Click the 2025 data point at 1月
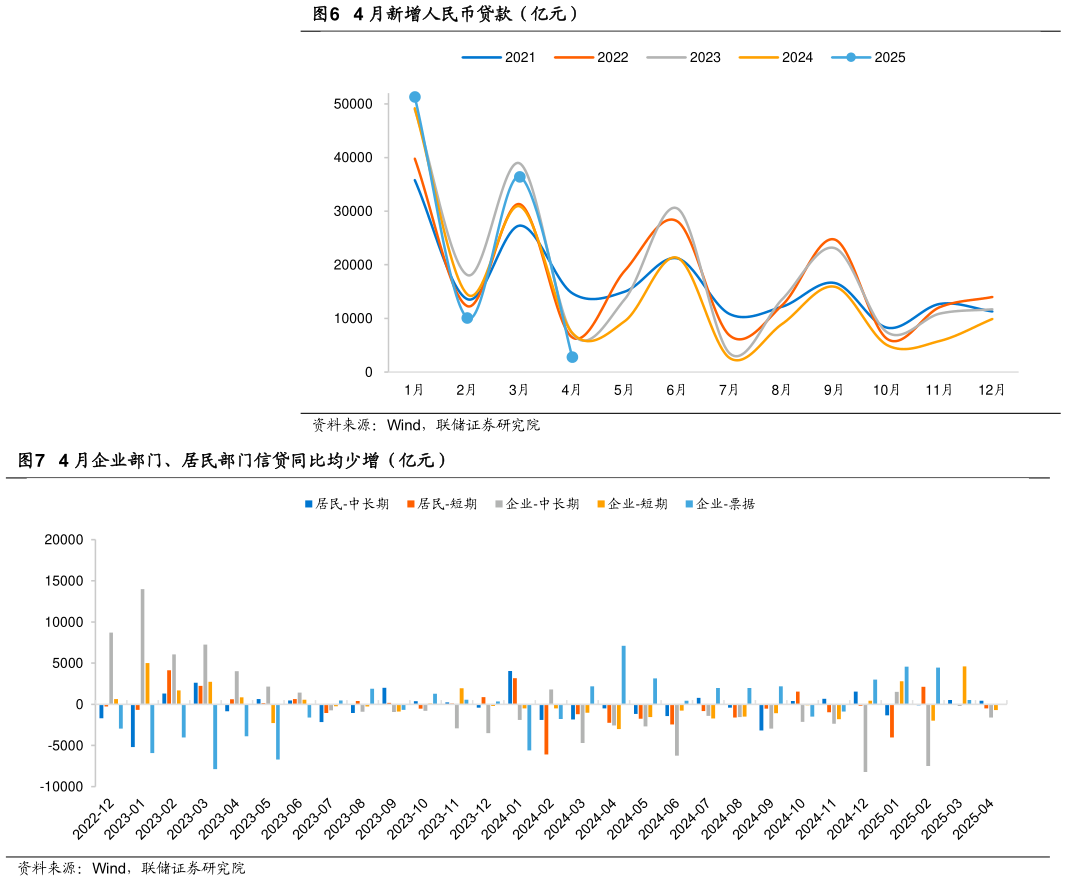 pyautogui.click(x=415, y=97)
